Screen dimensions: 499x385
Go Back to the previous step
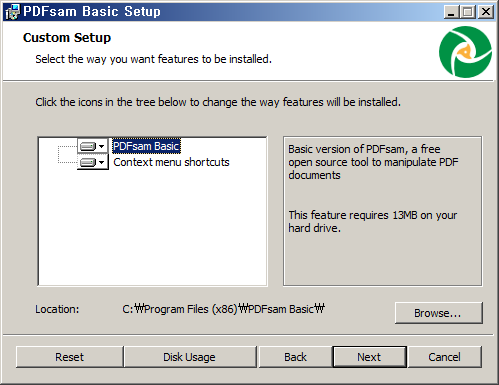coord(295,357)
